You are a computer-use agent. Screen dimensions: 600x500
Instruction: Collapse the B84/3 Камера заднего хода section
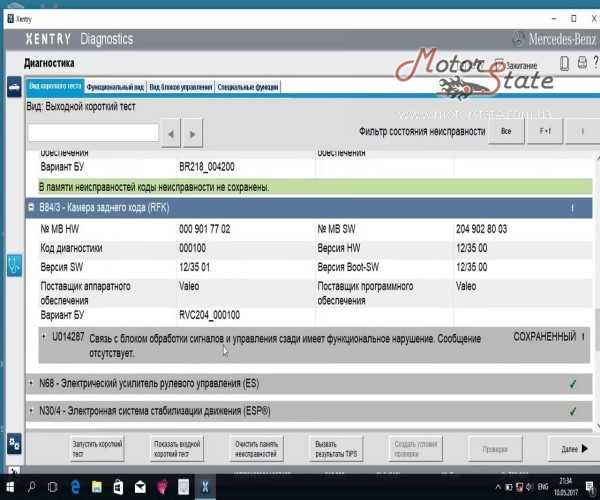[x=31, y=208]
